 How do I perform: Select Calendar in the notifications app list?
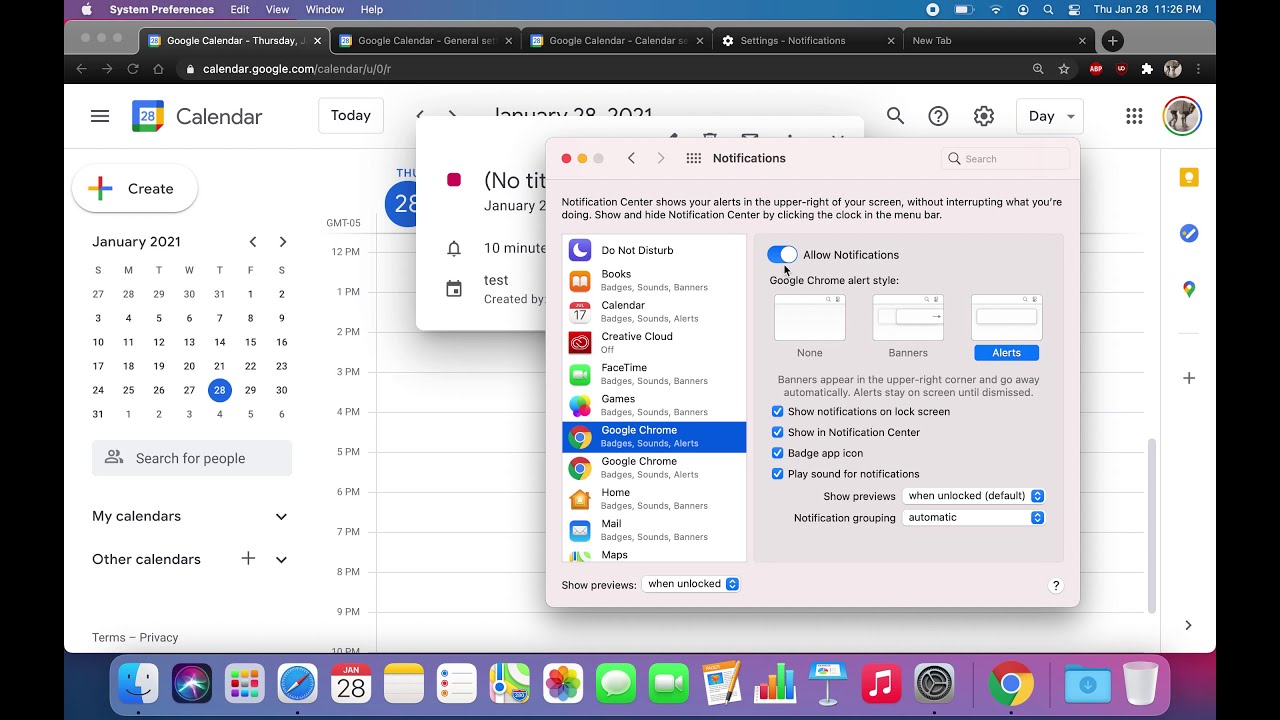coord(654,312)
